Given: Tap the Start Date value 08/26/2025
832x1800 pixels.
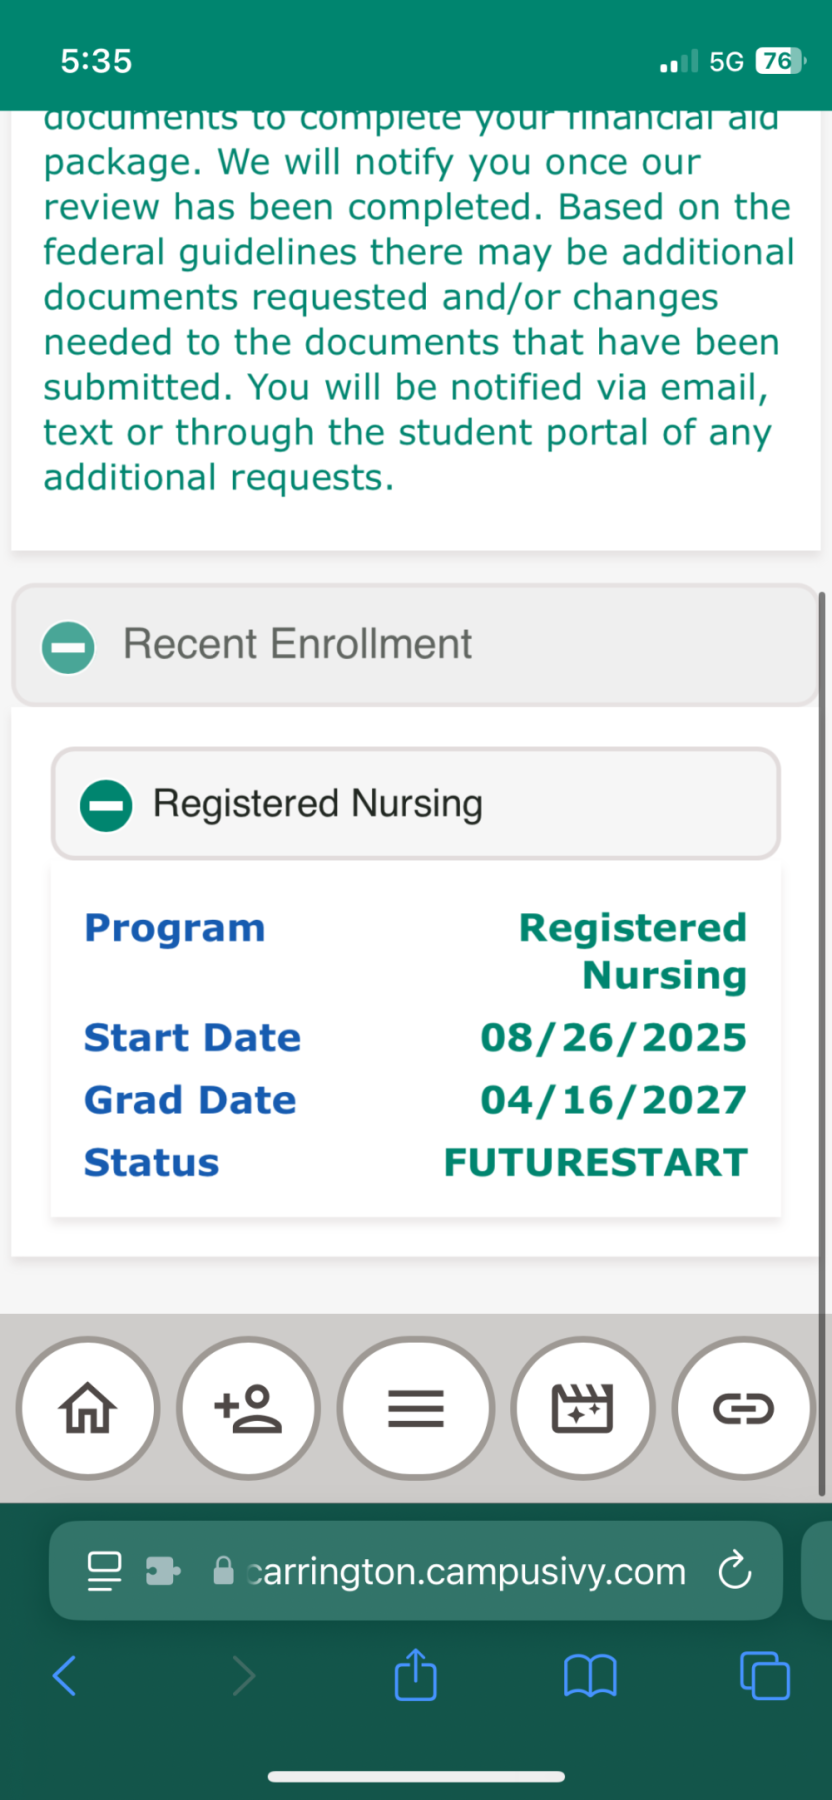Looking at the screenshot, I should point(613,1037).
